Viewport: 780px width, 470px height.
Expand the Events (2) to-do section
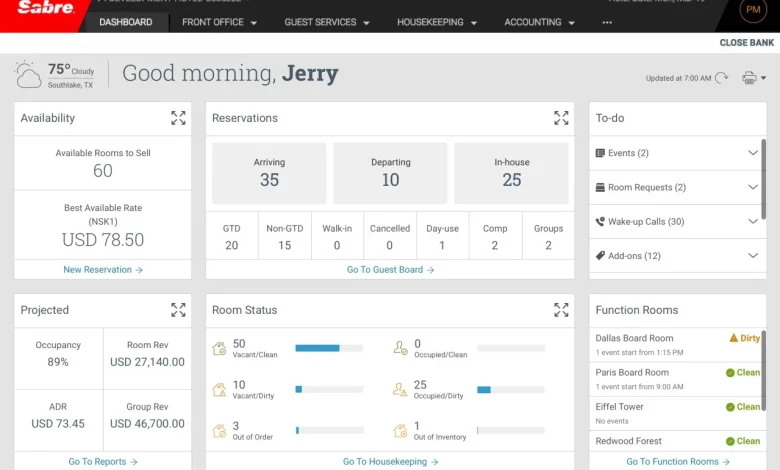pyautogui.click(x=753, y=153)
